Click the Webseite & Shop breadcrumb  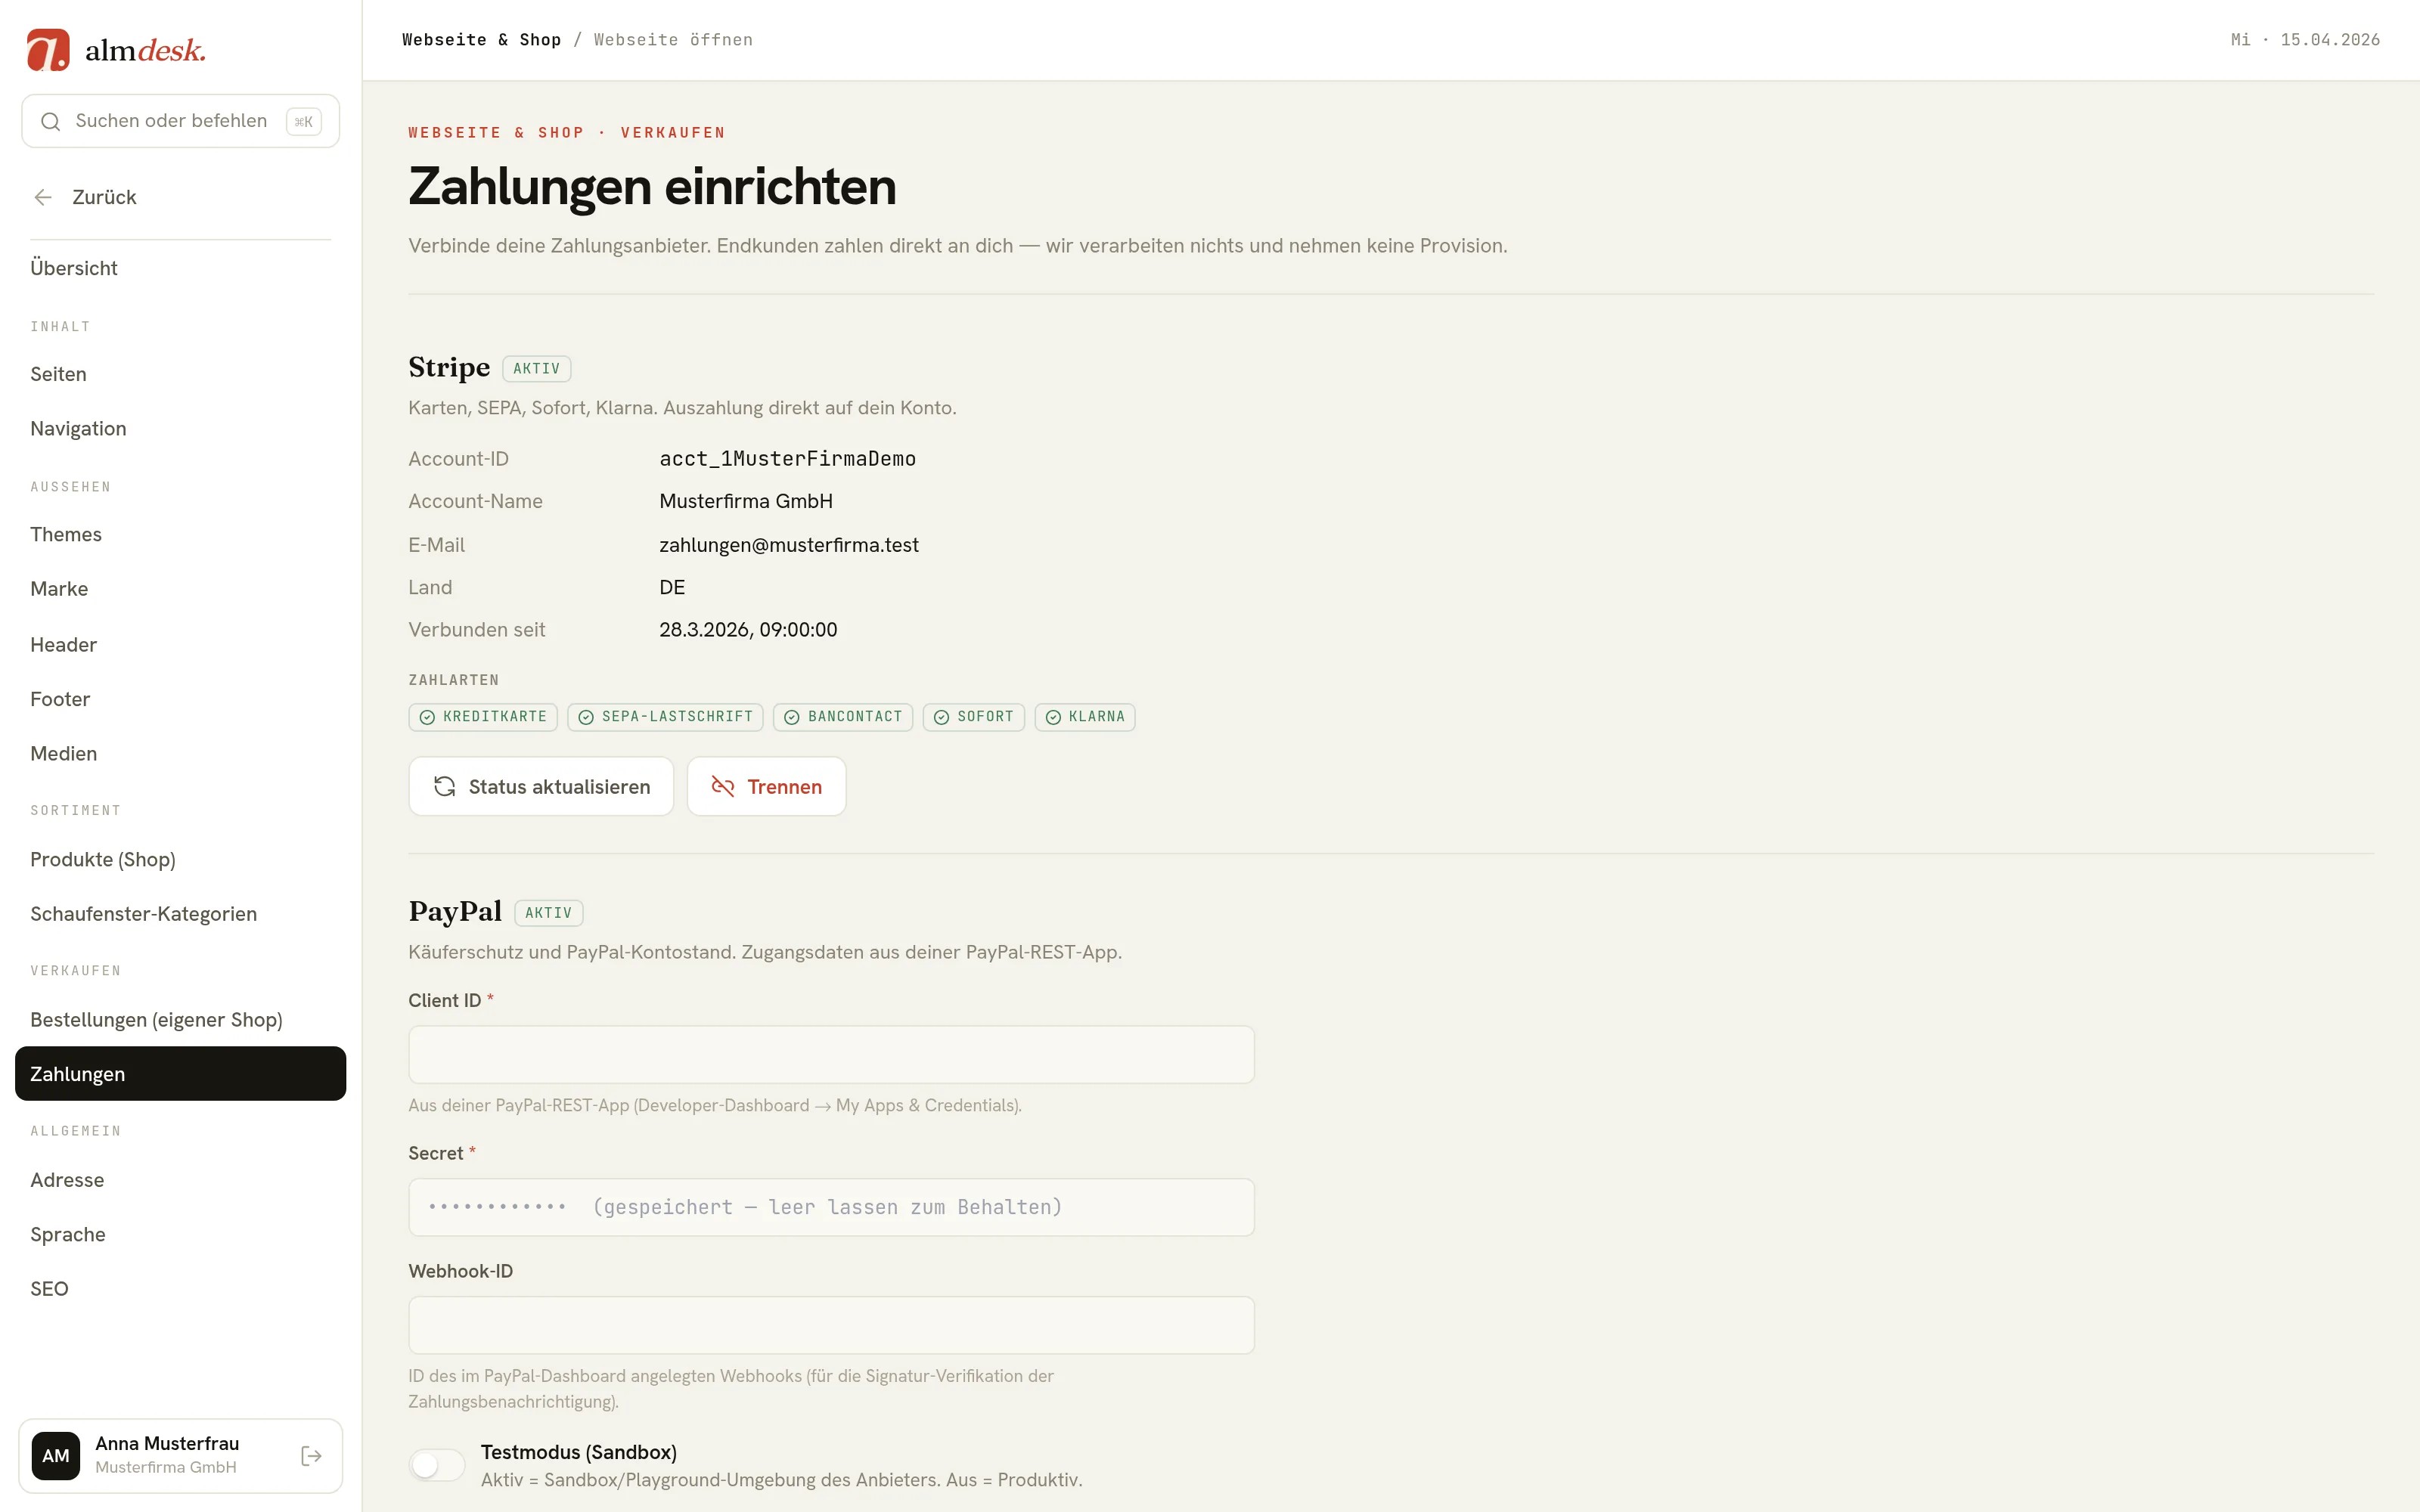[481, 40]
